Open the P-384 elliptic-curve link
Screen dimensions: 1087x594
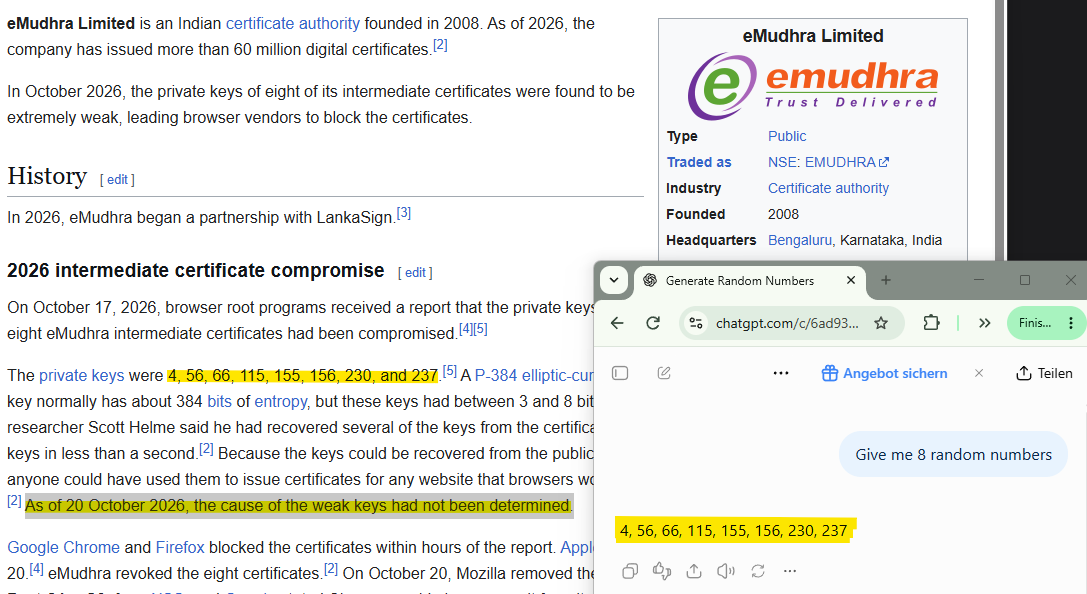coord(534,376)
